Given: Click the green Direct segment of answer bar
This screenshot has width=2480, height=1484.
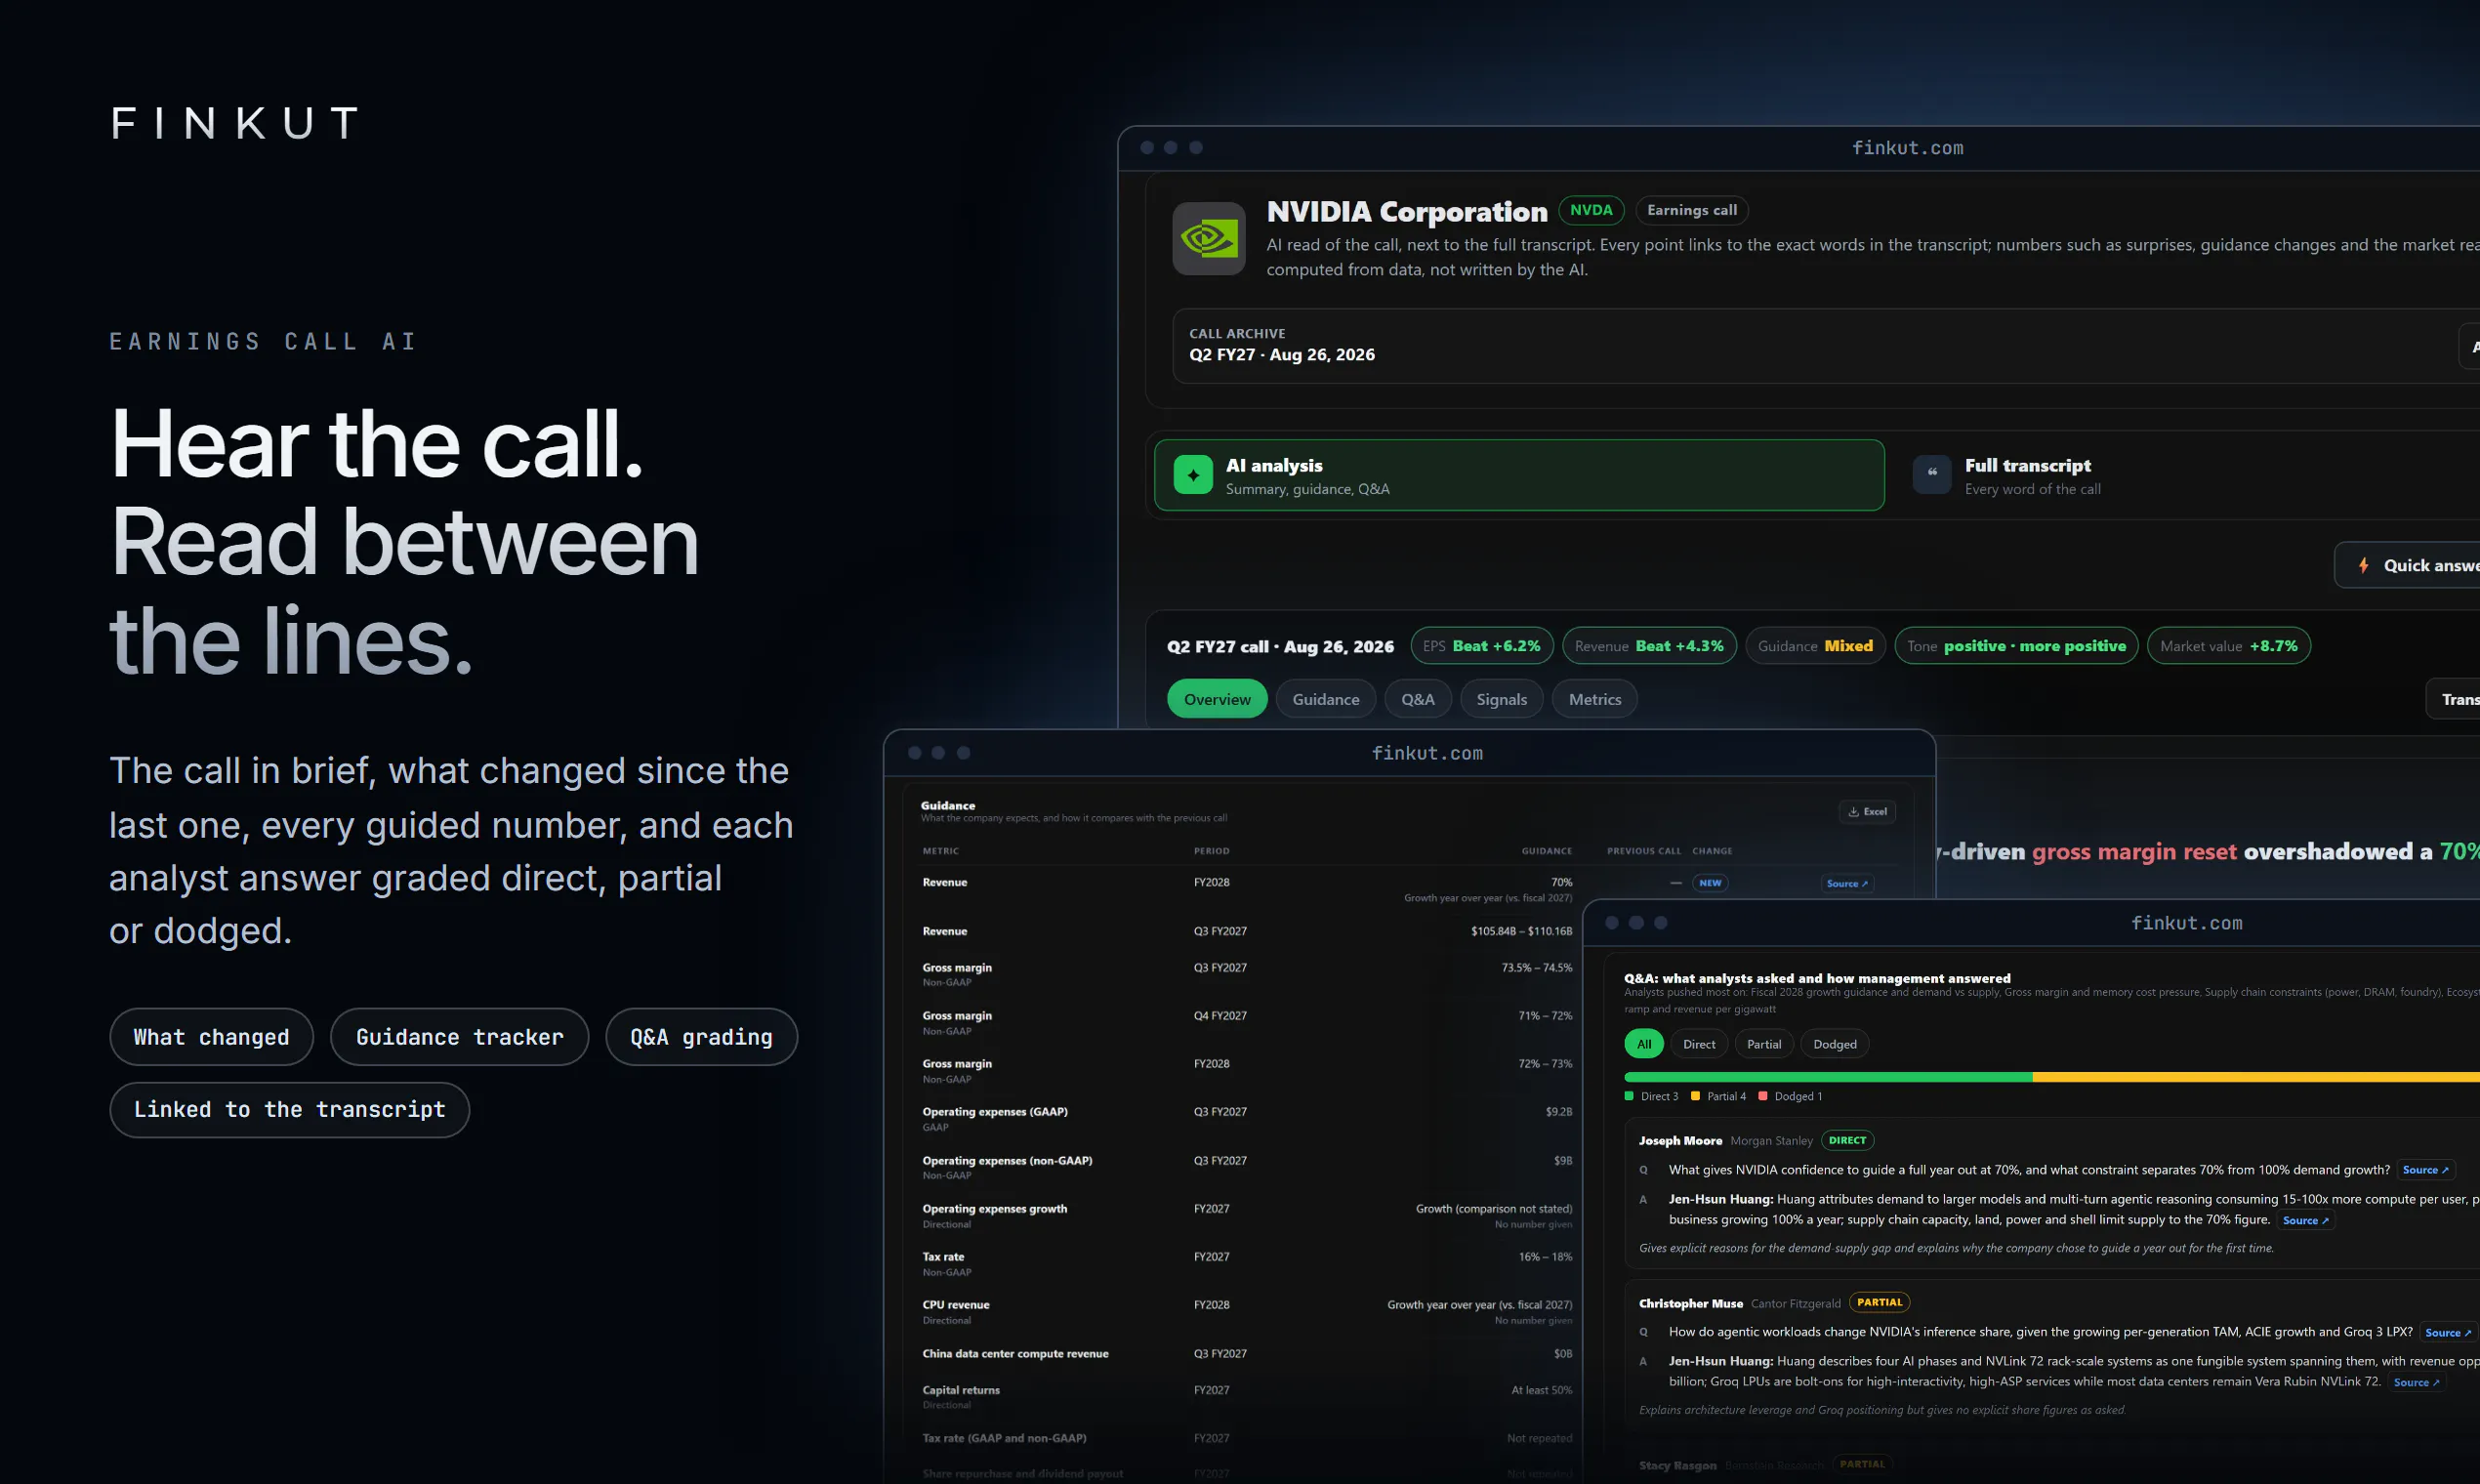Looking at the screenshot, I should click(x=1828, y=1077).
